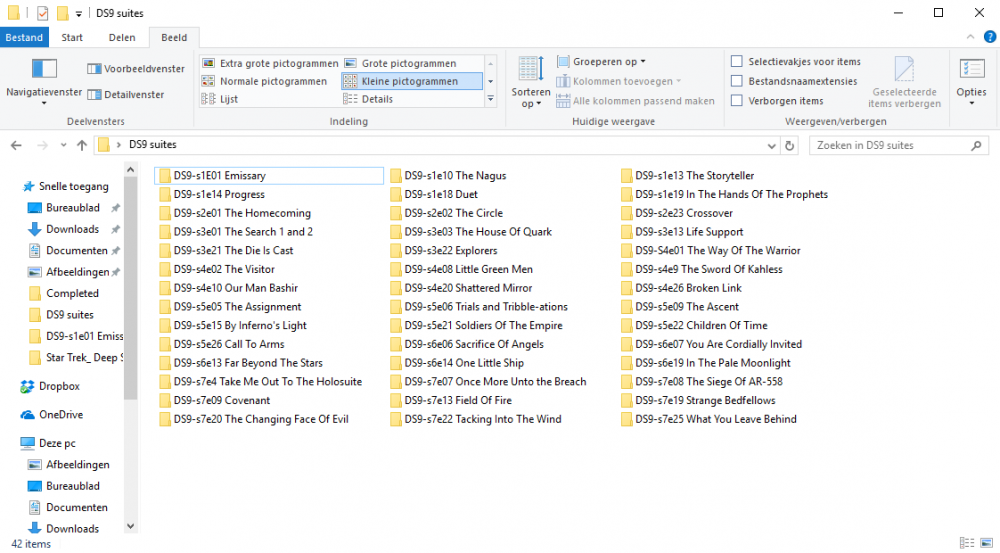This screenshot has height=553, width=1000.
Task: Click DS9 suites in the address bar
Action: click(x=153, y=145)
